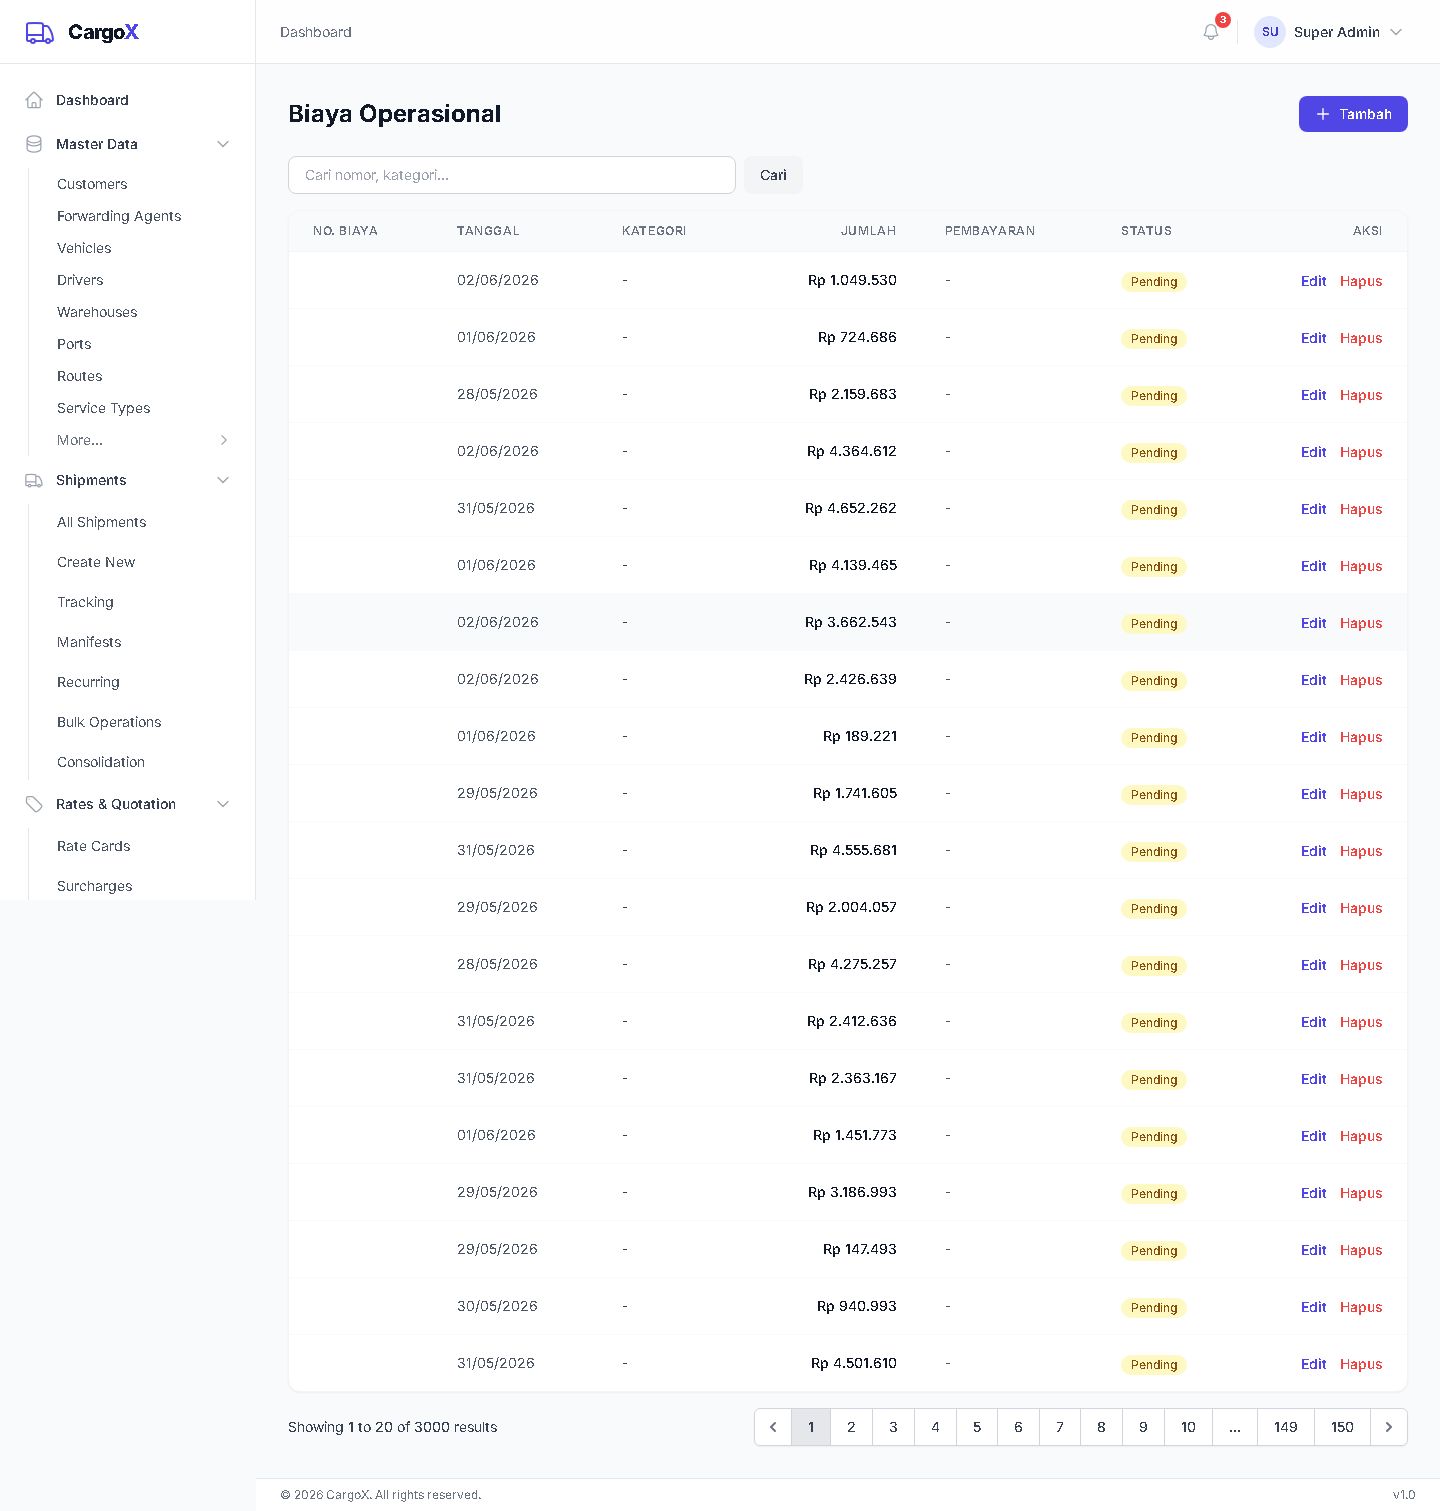Click the Rates & Quotation tag icon
Image resolution: width=1440 pixels, height=1511 pixels.
click(x=34, y=804)
